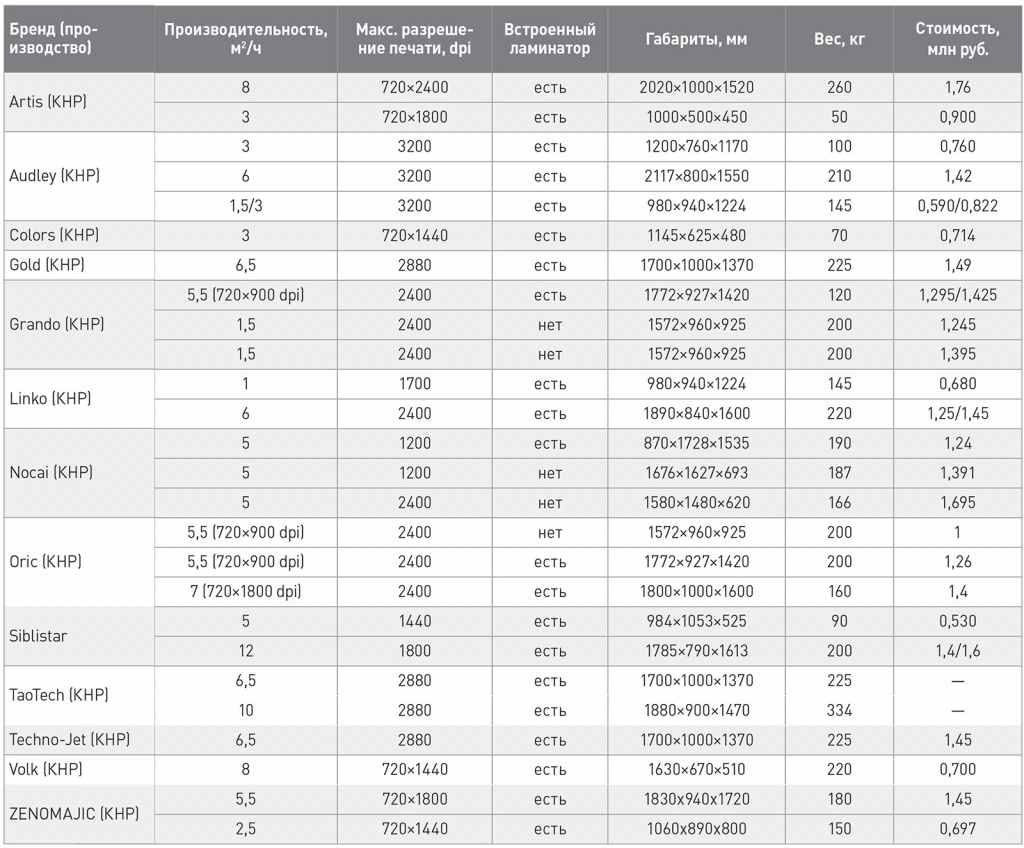Image resolution: width=1024 pixels, height=848 pixels.
Task: Select the 'TaoTech (KHP)' brand cell
Action: 78,695
